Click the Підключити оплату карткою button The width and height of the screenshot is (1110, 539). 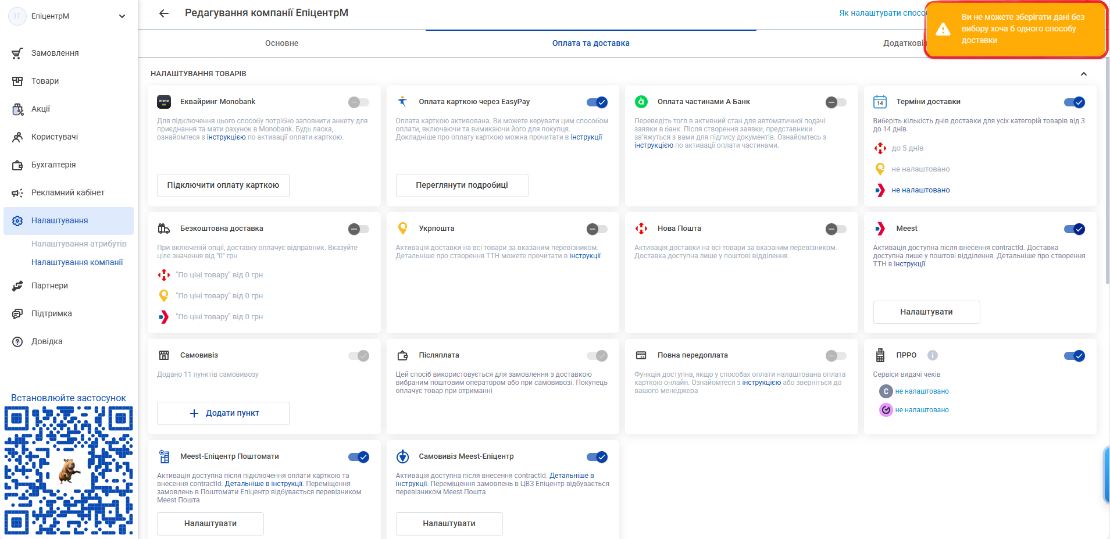coord(223,186)
